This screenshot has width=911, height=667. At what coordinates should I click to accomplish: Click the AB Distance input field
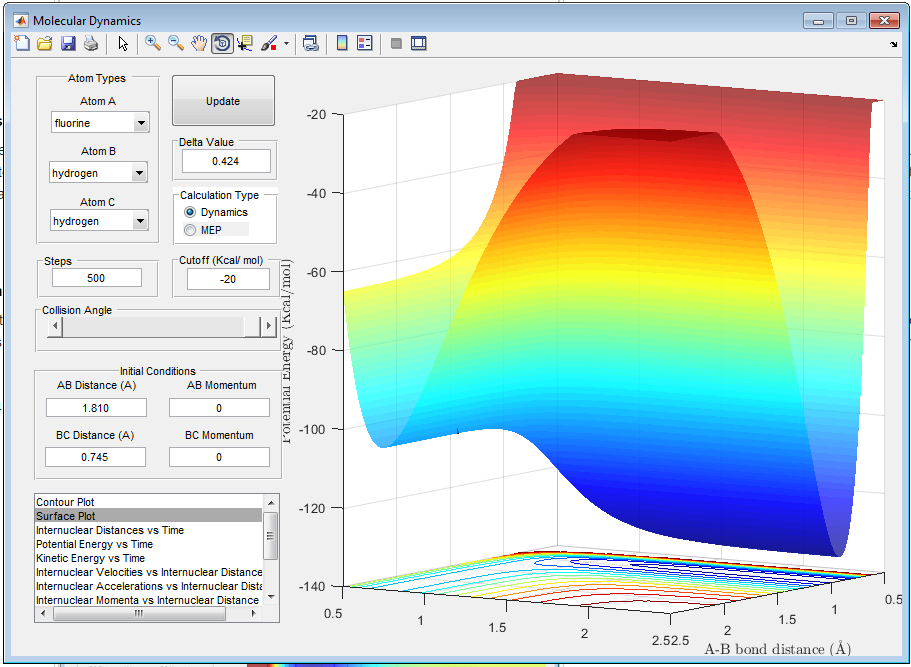coord(96,408)
